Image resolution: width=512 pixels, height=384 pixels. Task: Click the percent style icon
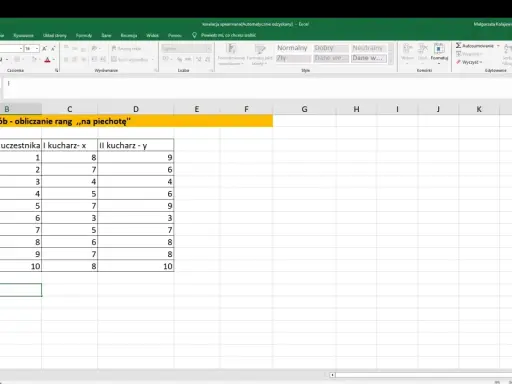(180, 60)
